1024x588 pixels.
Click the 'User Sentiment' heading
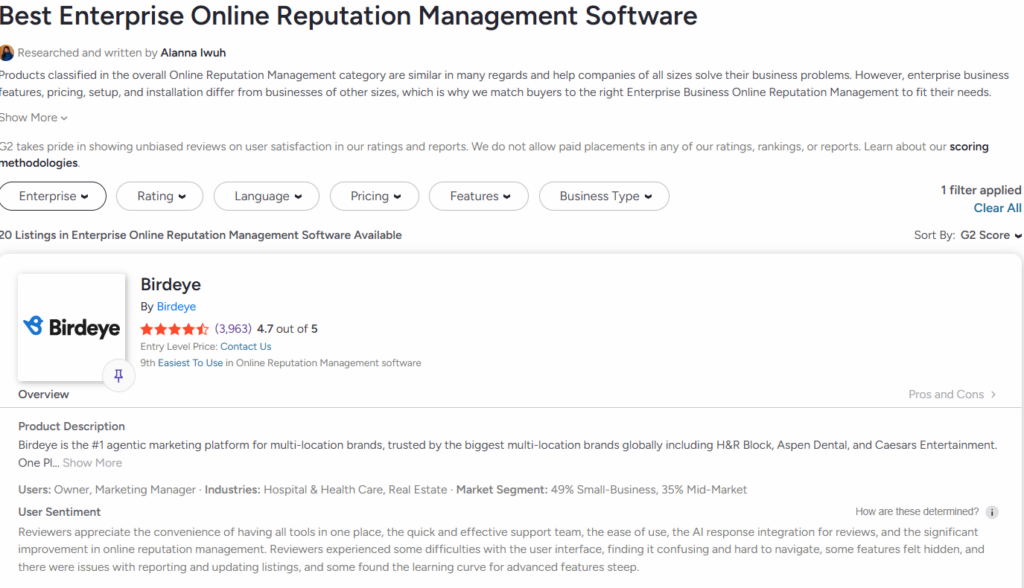[59, 512]
